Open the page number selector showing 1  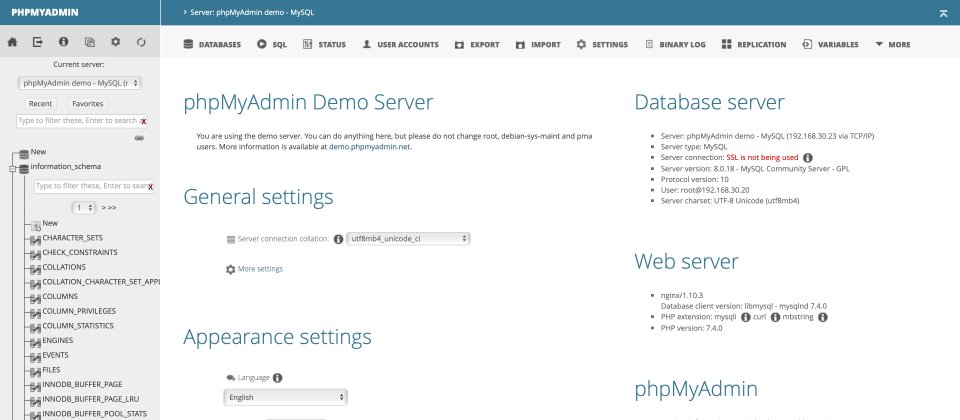coord(84,208)
